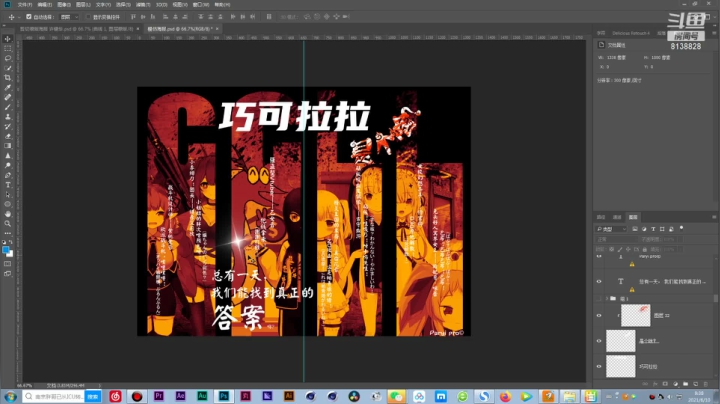Click the new adjustment layer icon
The image size is (720, 404).
(x=675, y=384)
